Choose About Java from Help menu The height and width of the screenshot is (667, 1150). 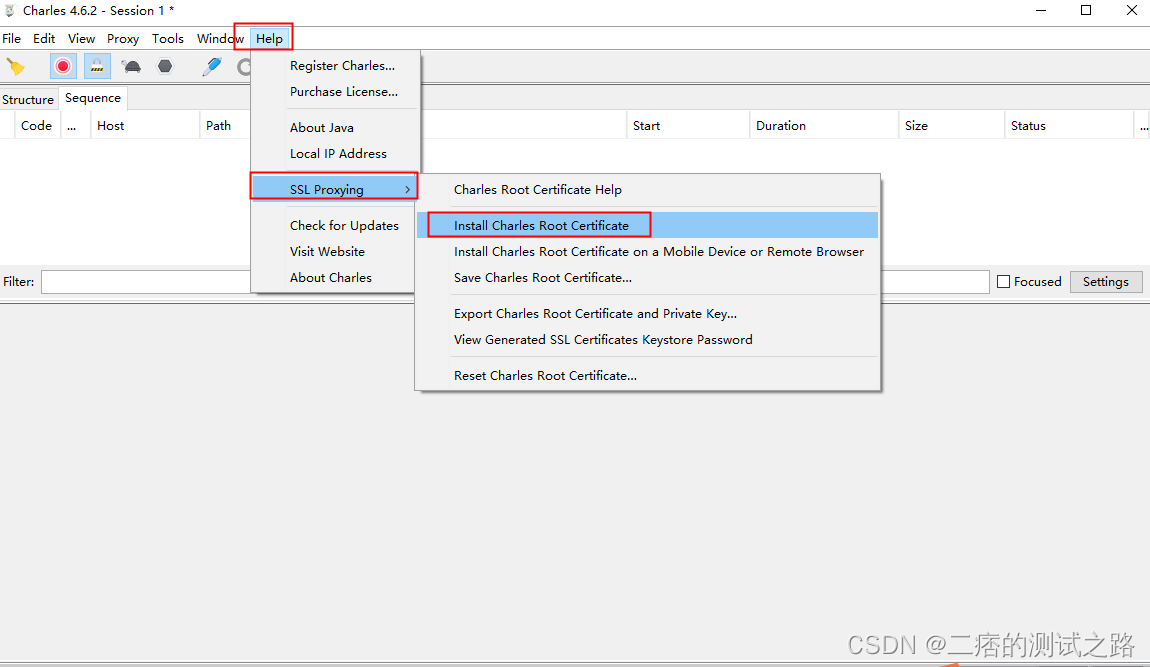tap(336, 127)
